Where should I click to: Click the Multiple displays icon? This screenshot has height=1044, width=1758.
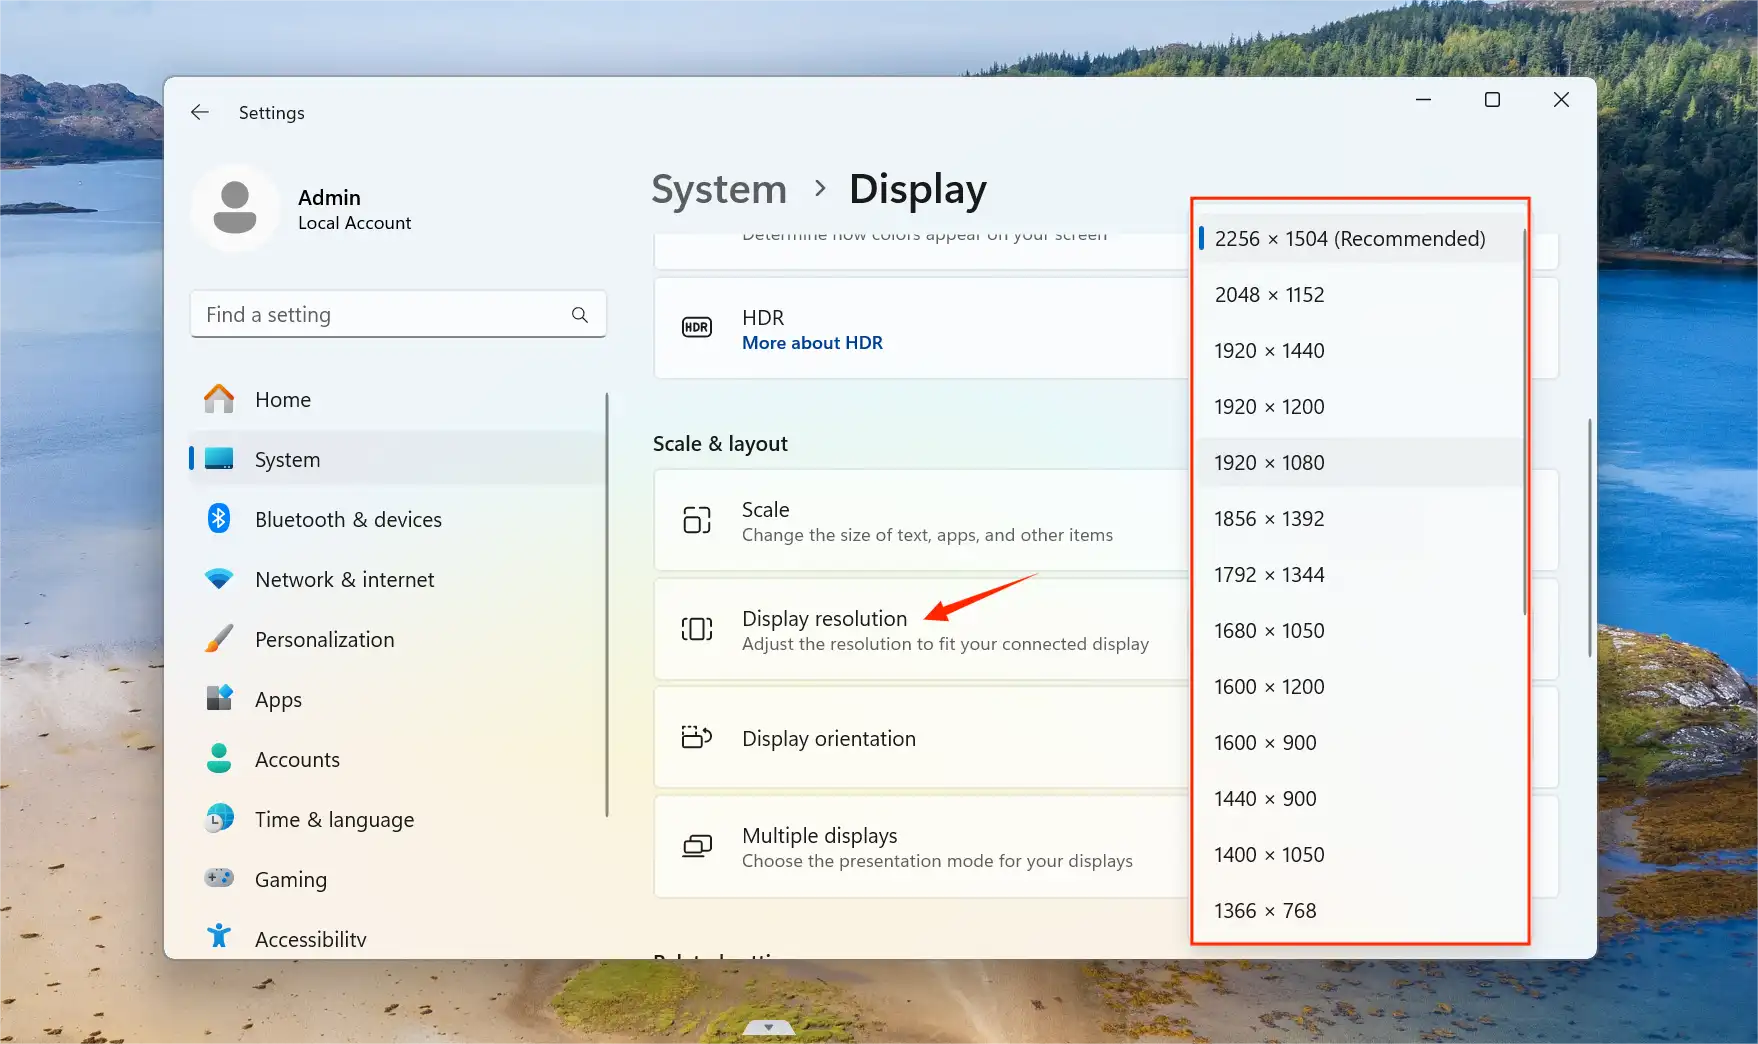click(x=697, y=847)
